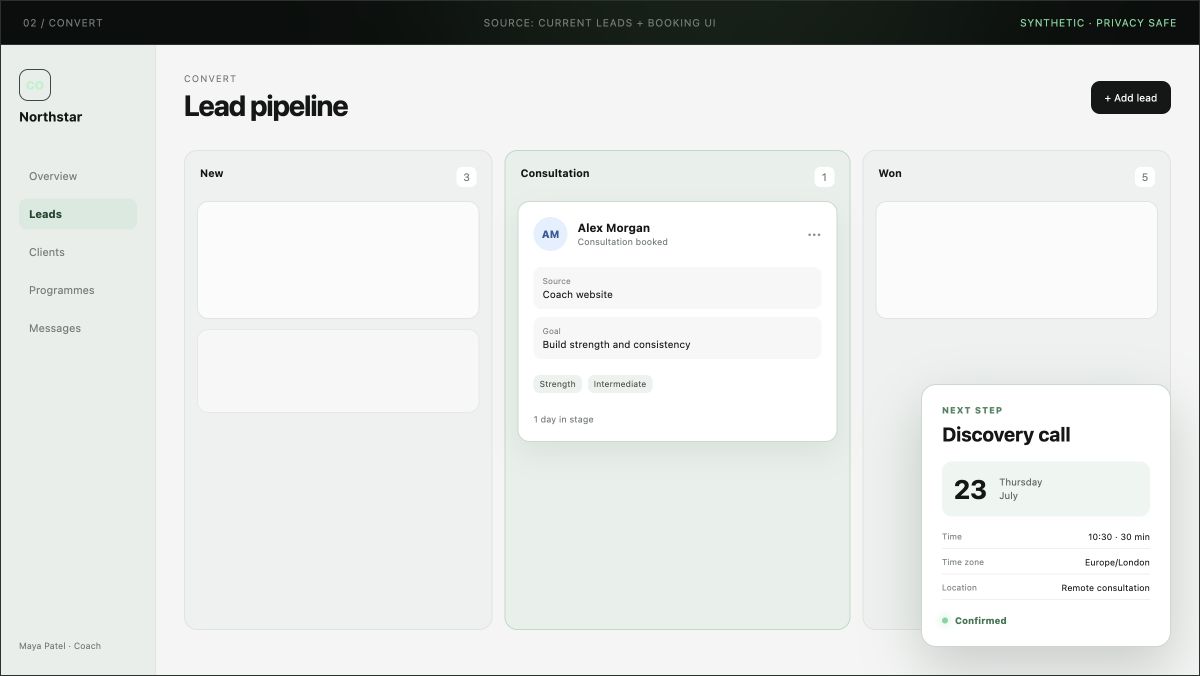Click the Consultation column count badge
The image size is (1200, 676).
coord(824,177)
